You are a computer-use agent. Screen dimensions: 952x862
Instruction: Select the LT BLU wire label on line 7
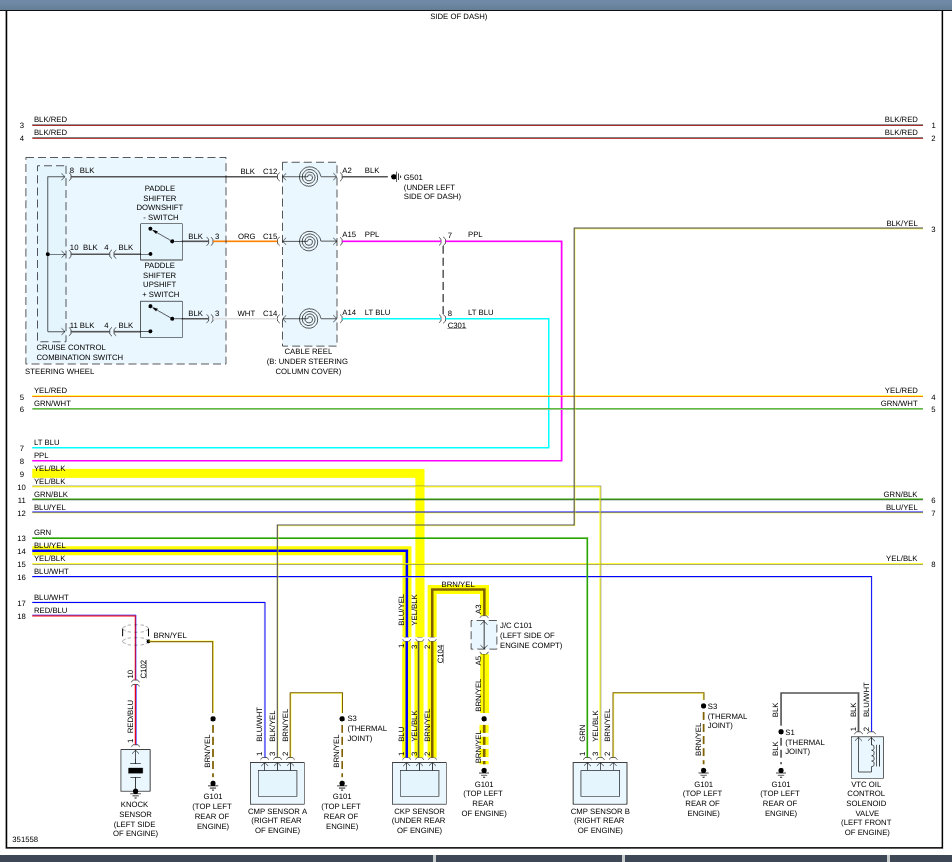pyautogui.click(x=47, y=443)
